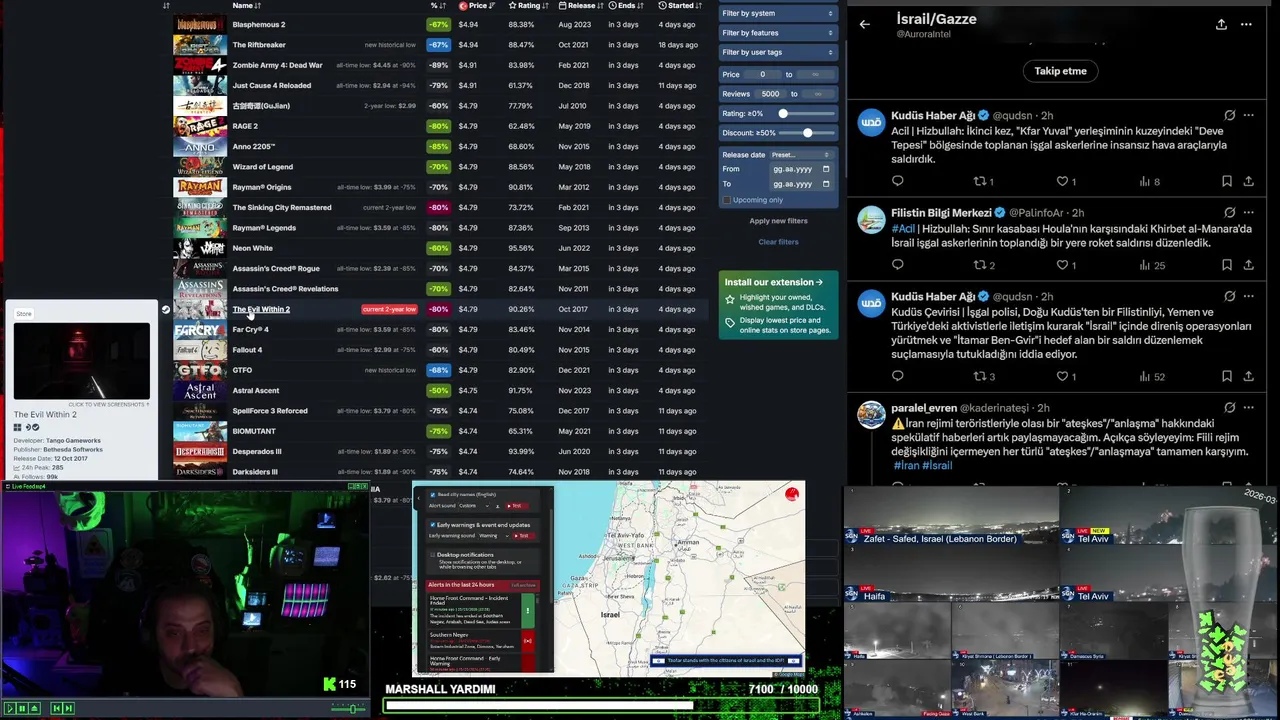Adjust the Rating slider handle
This screenshot has width=1280, height=720.
point(783,113)
